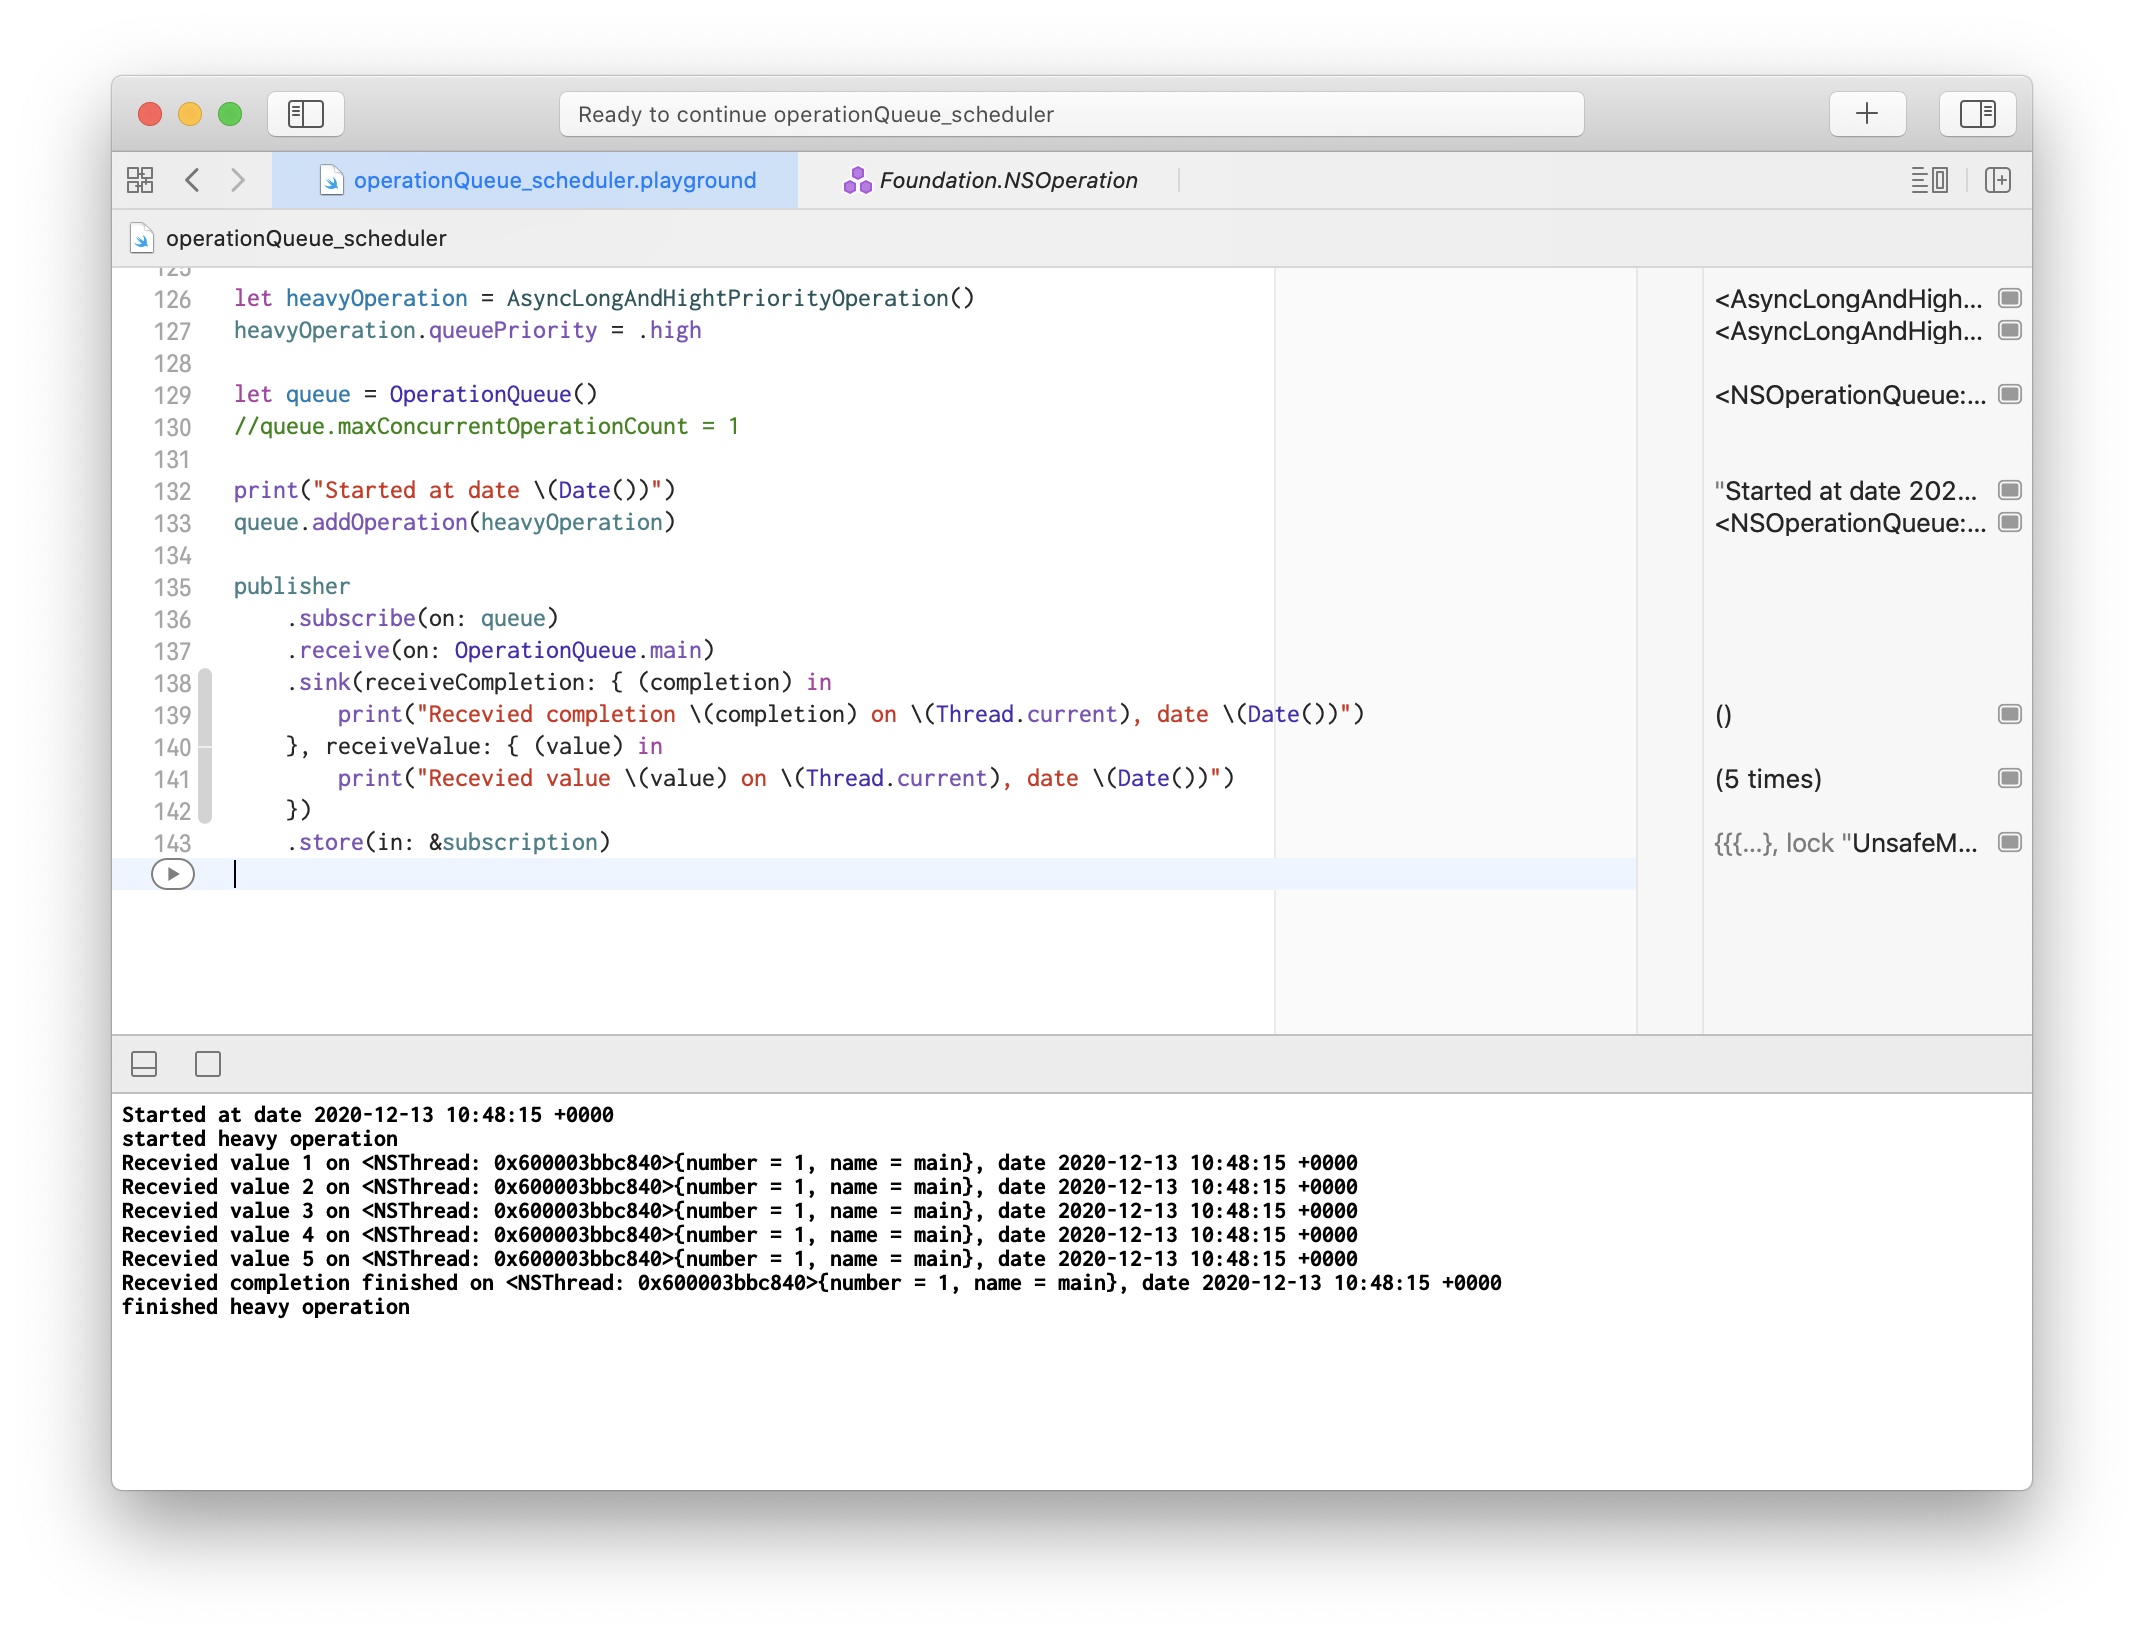The height and width of the screenshot is (1638, 2144).
Task: Run playground up to the cursor line
Action: point(173,874)
